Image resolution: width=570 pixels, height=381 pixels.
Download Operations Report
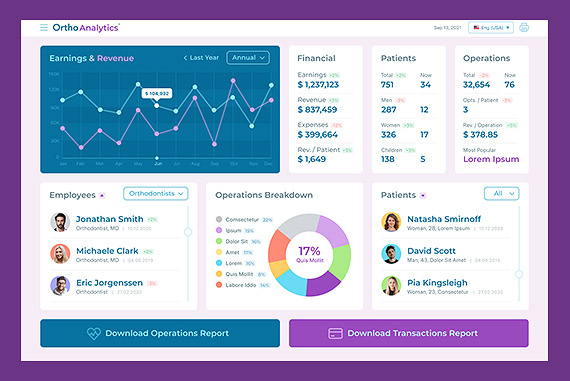160,333
